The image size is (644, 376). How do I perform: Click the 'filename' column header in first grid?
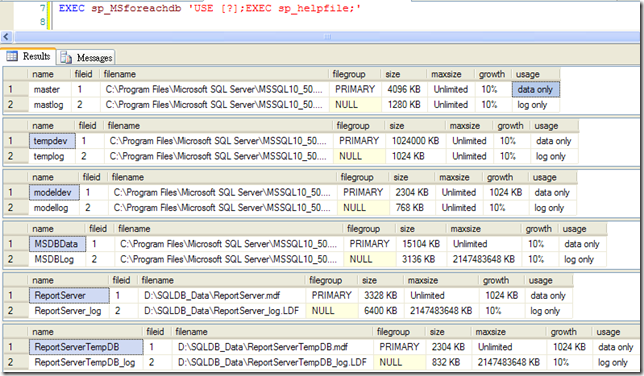(x=214, y=74)
